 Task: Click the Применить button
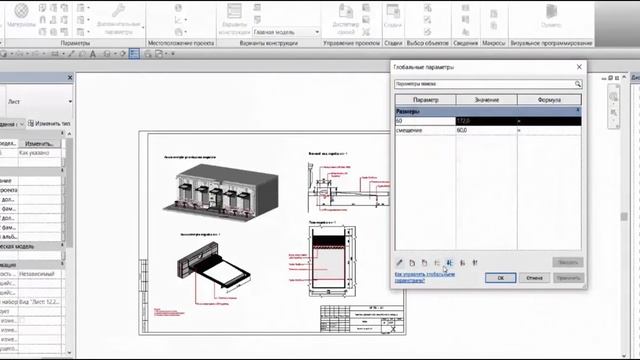[569, 278]
